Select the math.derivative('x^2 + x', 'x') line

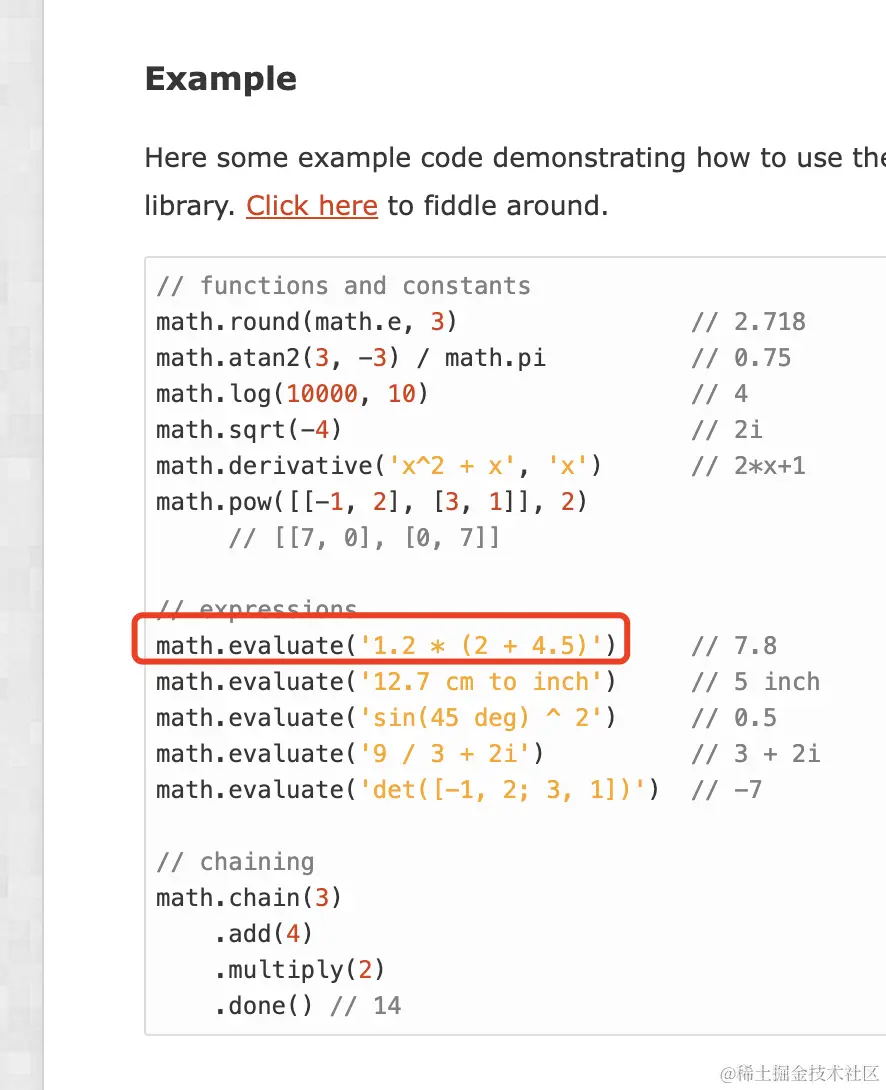[x=379, y=466]
